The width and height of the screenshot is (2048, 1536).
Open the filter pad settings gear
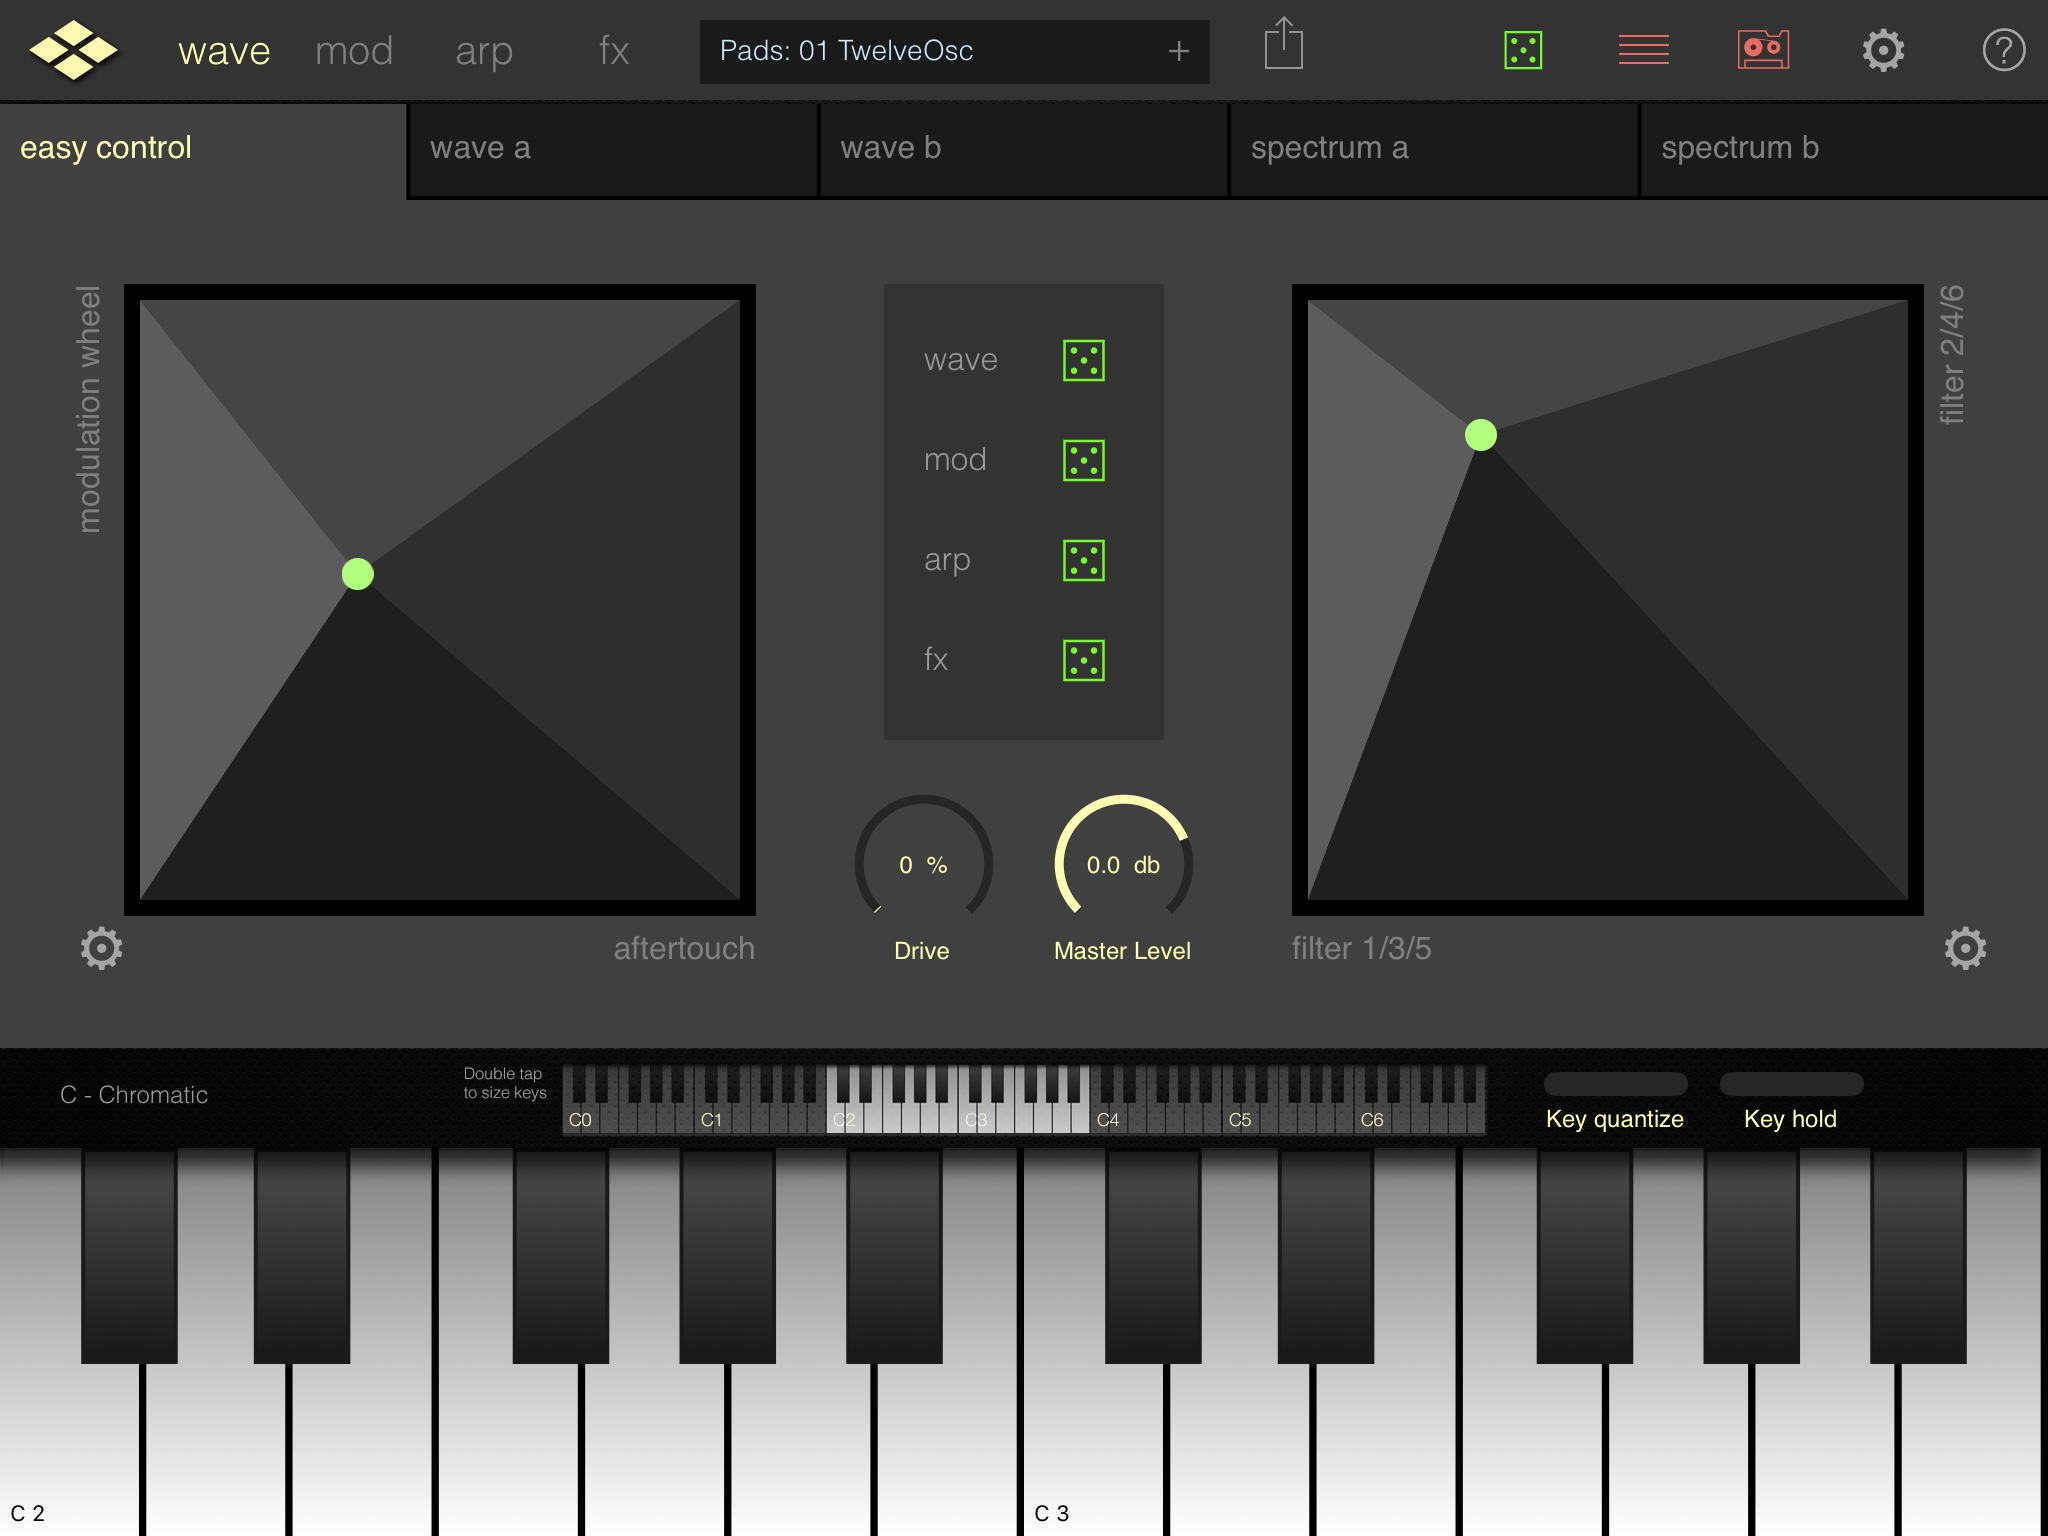pyautogui.click(x=1965, y=948)
